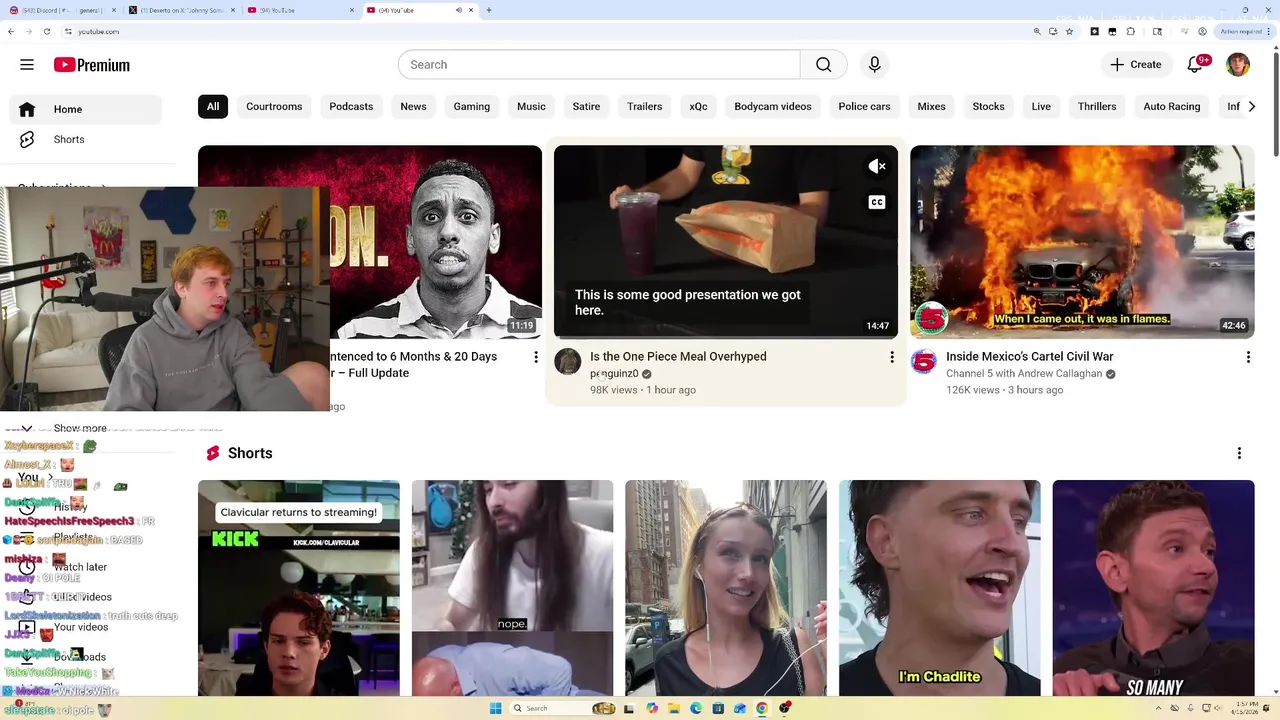1280x720 pixels.
Task: Switch to the Discord browser tab
Action: pyautogui.click(x=60, y=10)
